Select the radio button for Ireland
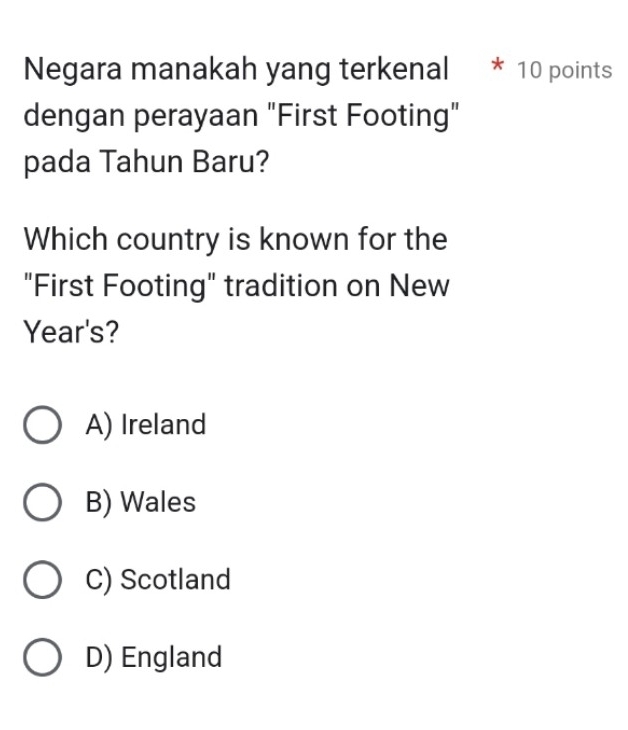628x730 pixels. tap(41, 425)
